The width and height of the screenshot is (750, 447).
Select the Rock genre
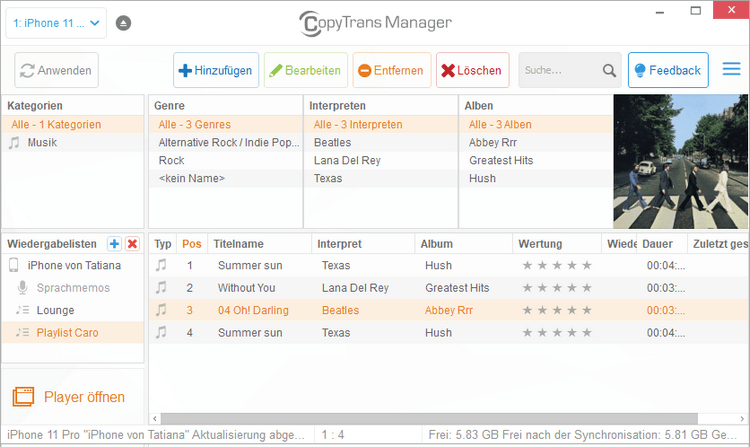pyautogui.click(x=225, y=160)
